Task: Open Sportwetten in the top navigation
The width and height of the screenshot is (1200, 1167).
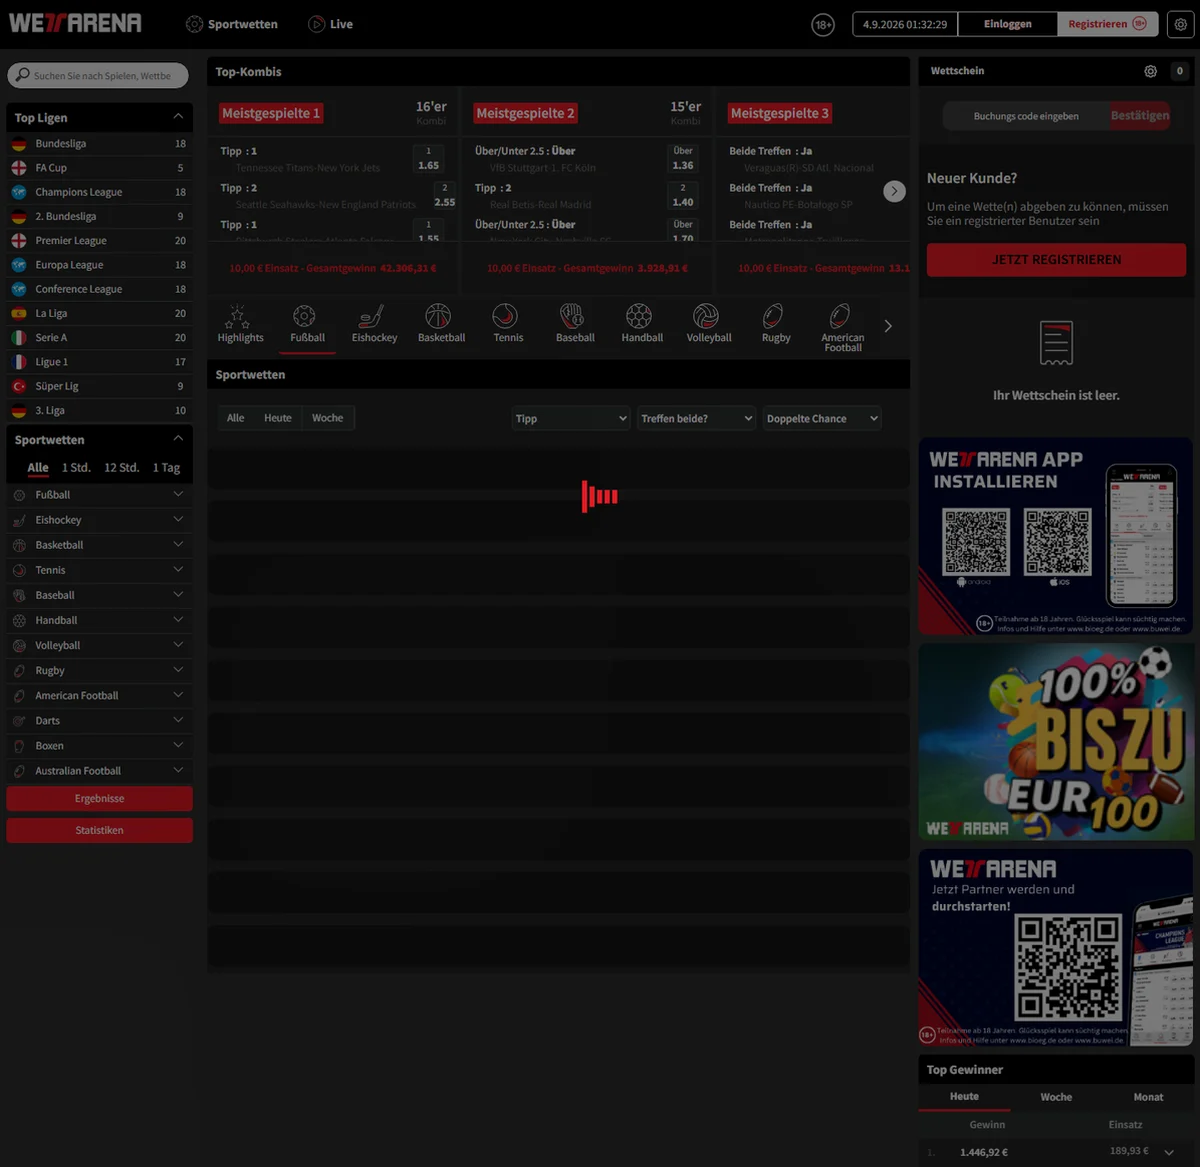Action: [232, 24]
